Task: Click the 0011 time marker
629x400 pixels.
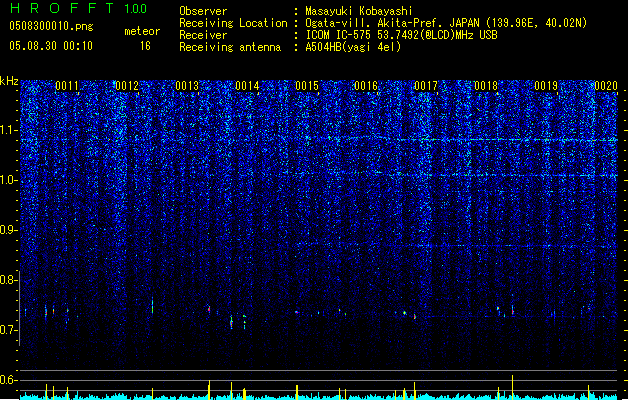Action: pyautogui.click(x=67, y=86)
